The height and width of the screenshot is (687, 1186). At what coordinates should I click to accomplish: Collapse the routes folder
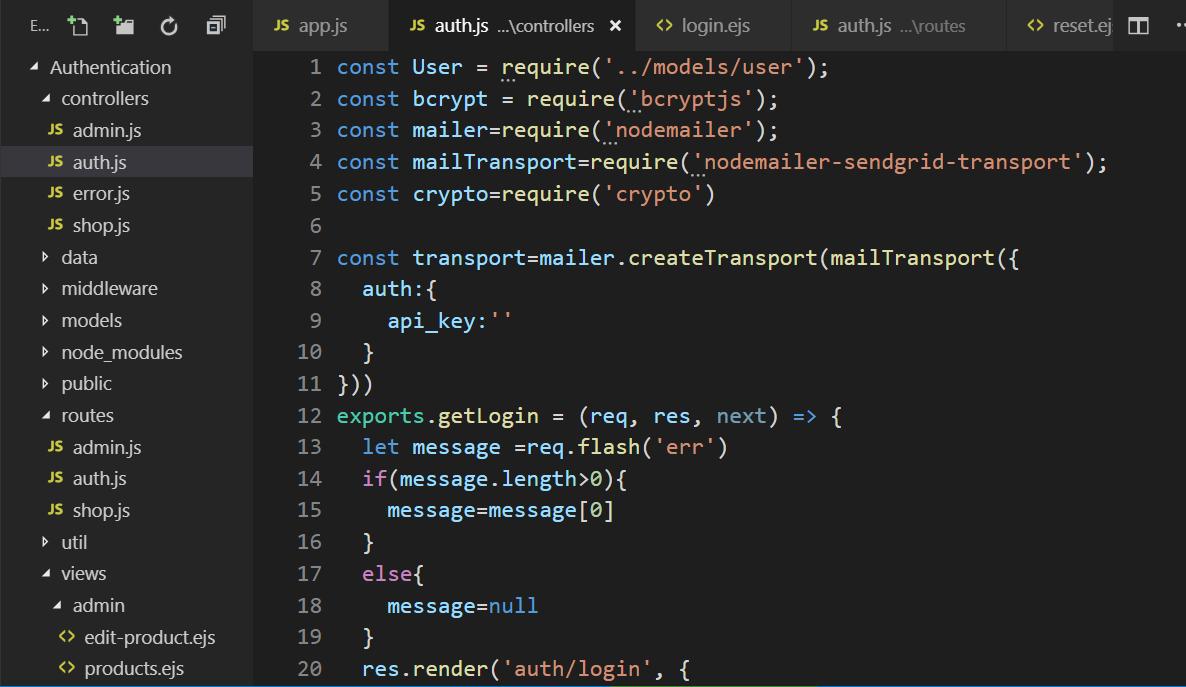tap(46, 415)
